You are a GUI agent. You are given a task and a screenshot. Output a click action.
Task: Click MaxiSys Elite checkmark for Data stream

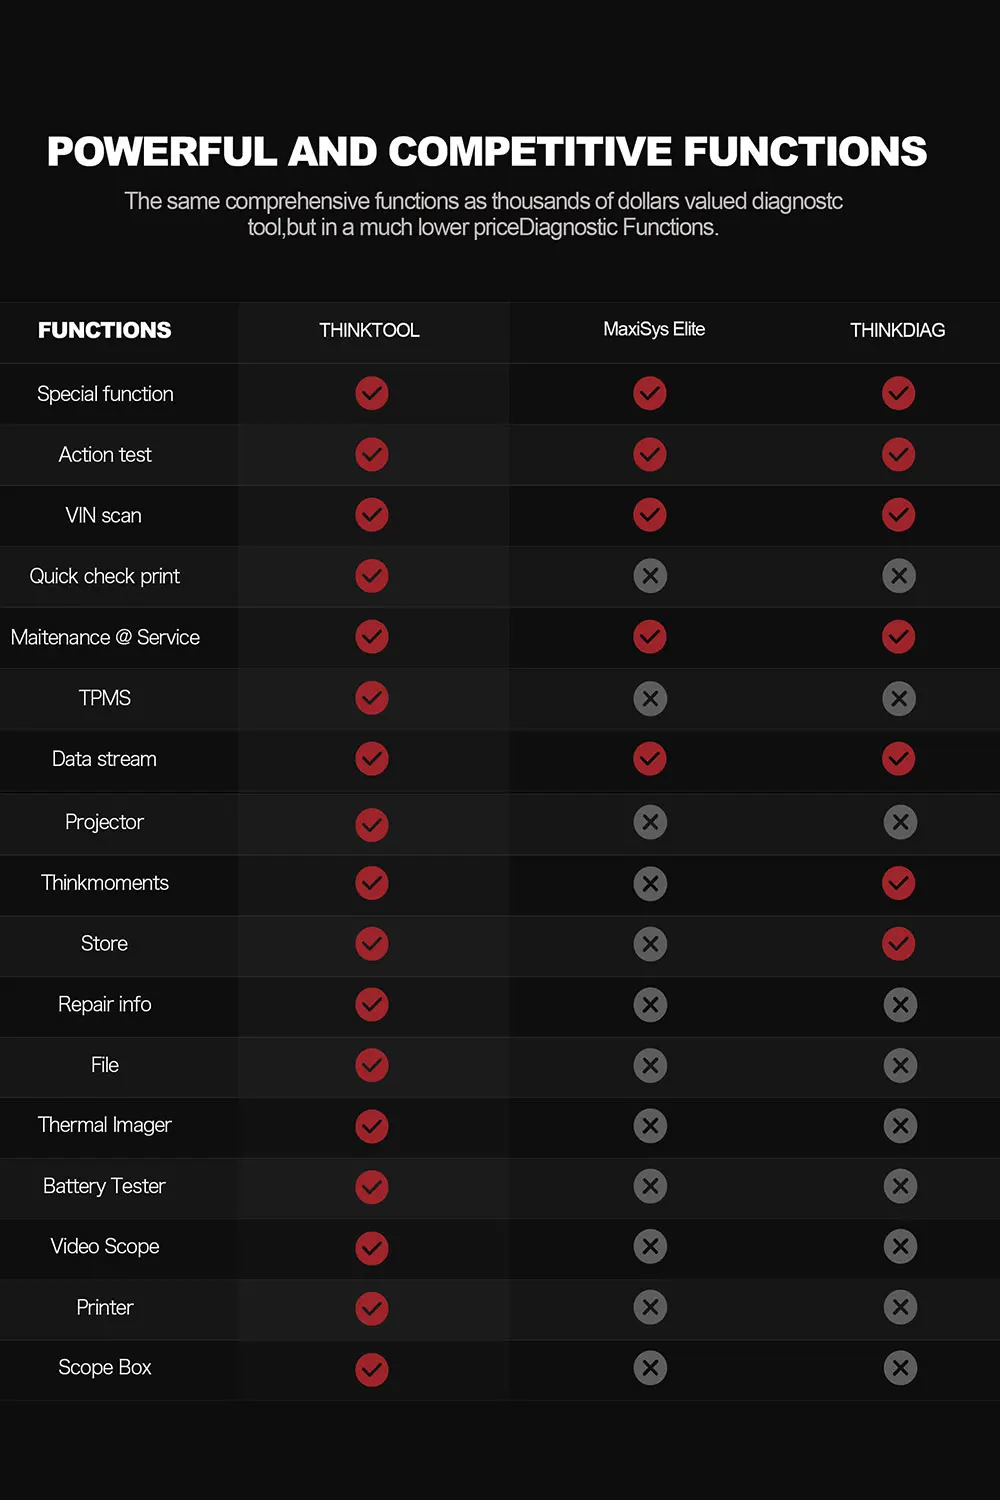pyautogui.click(x=650, y=759)
